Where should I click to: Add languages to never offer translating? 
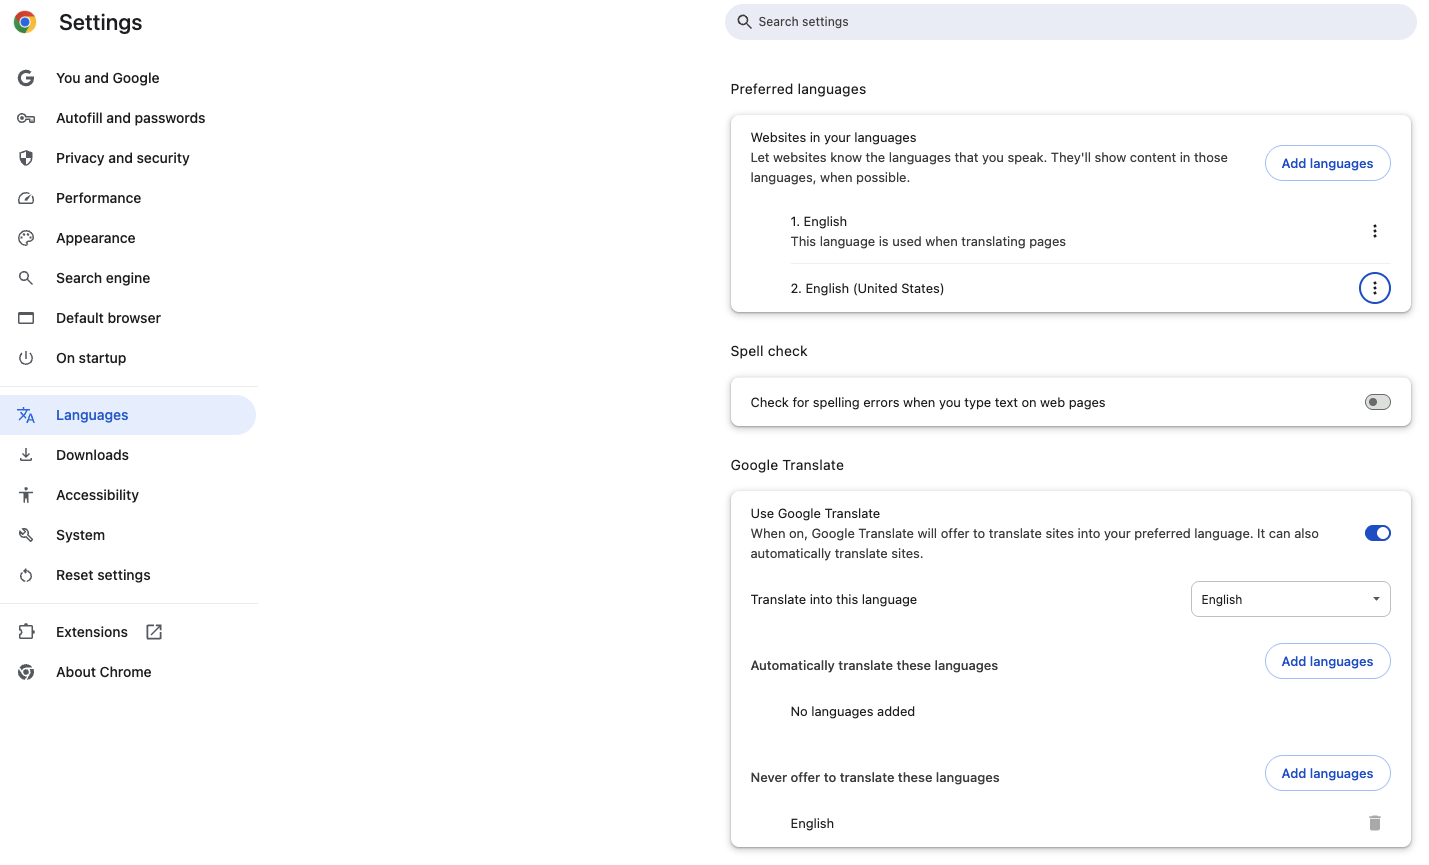pos(1328,773)
